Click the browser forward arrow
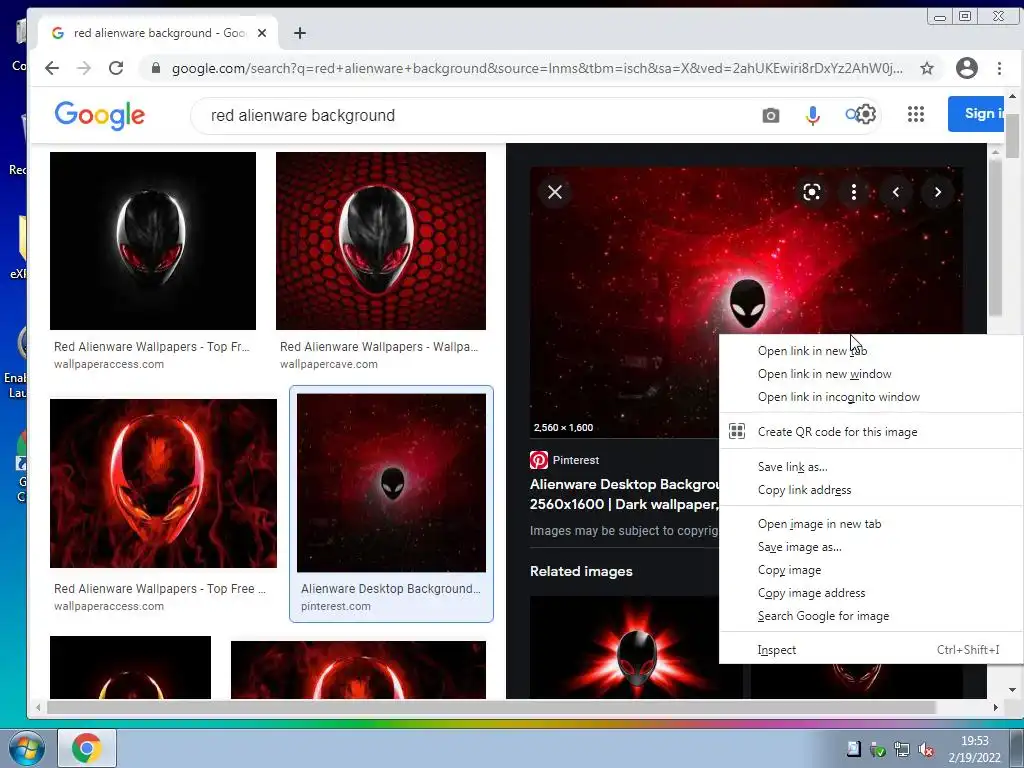The image size is (1024, 768). (x=84, y=68)
